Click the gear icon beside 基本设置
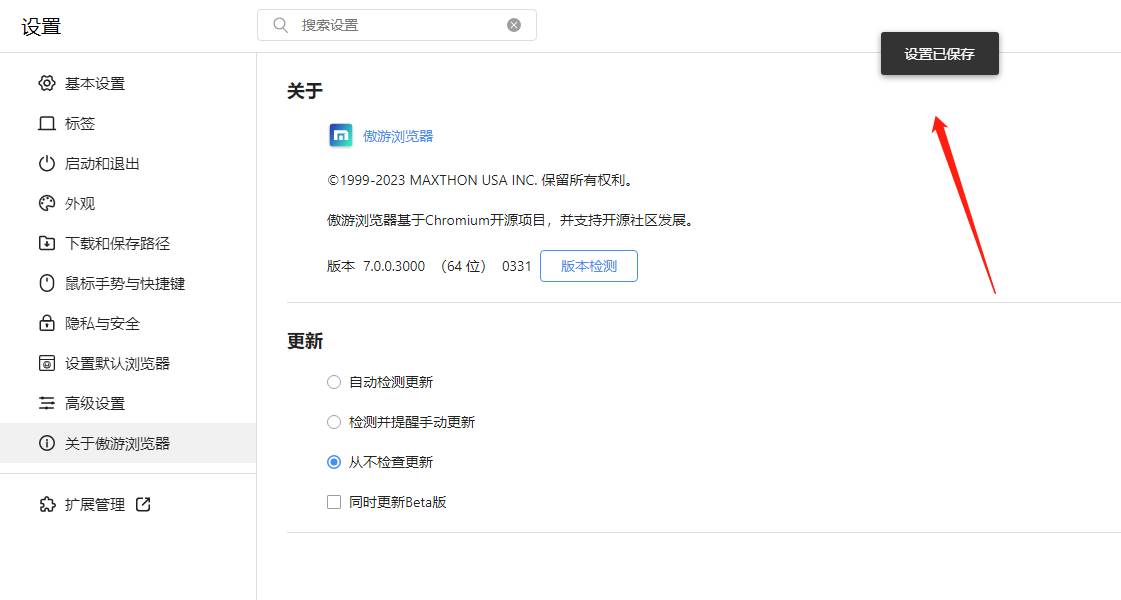Image resolution: width=1121 pixels, height=600 pixels. pyautogui.click(x=46, y=83)
